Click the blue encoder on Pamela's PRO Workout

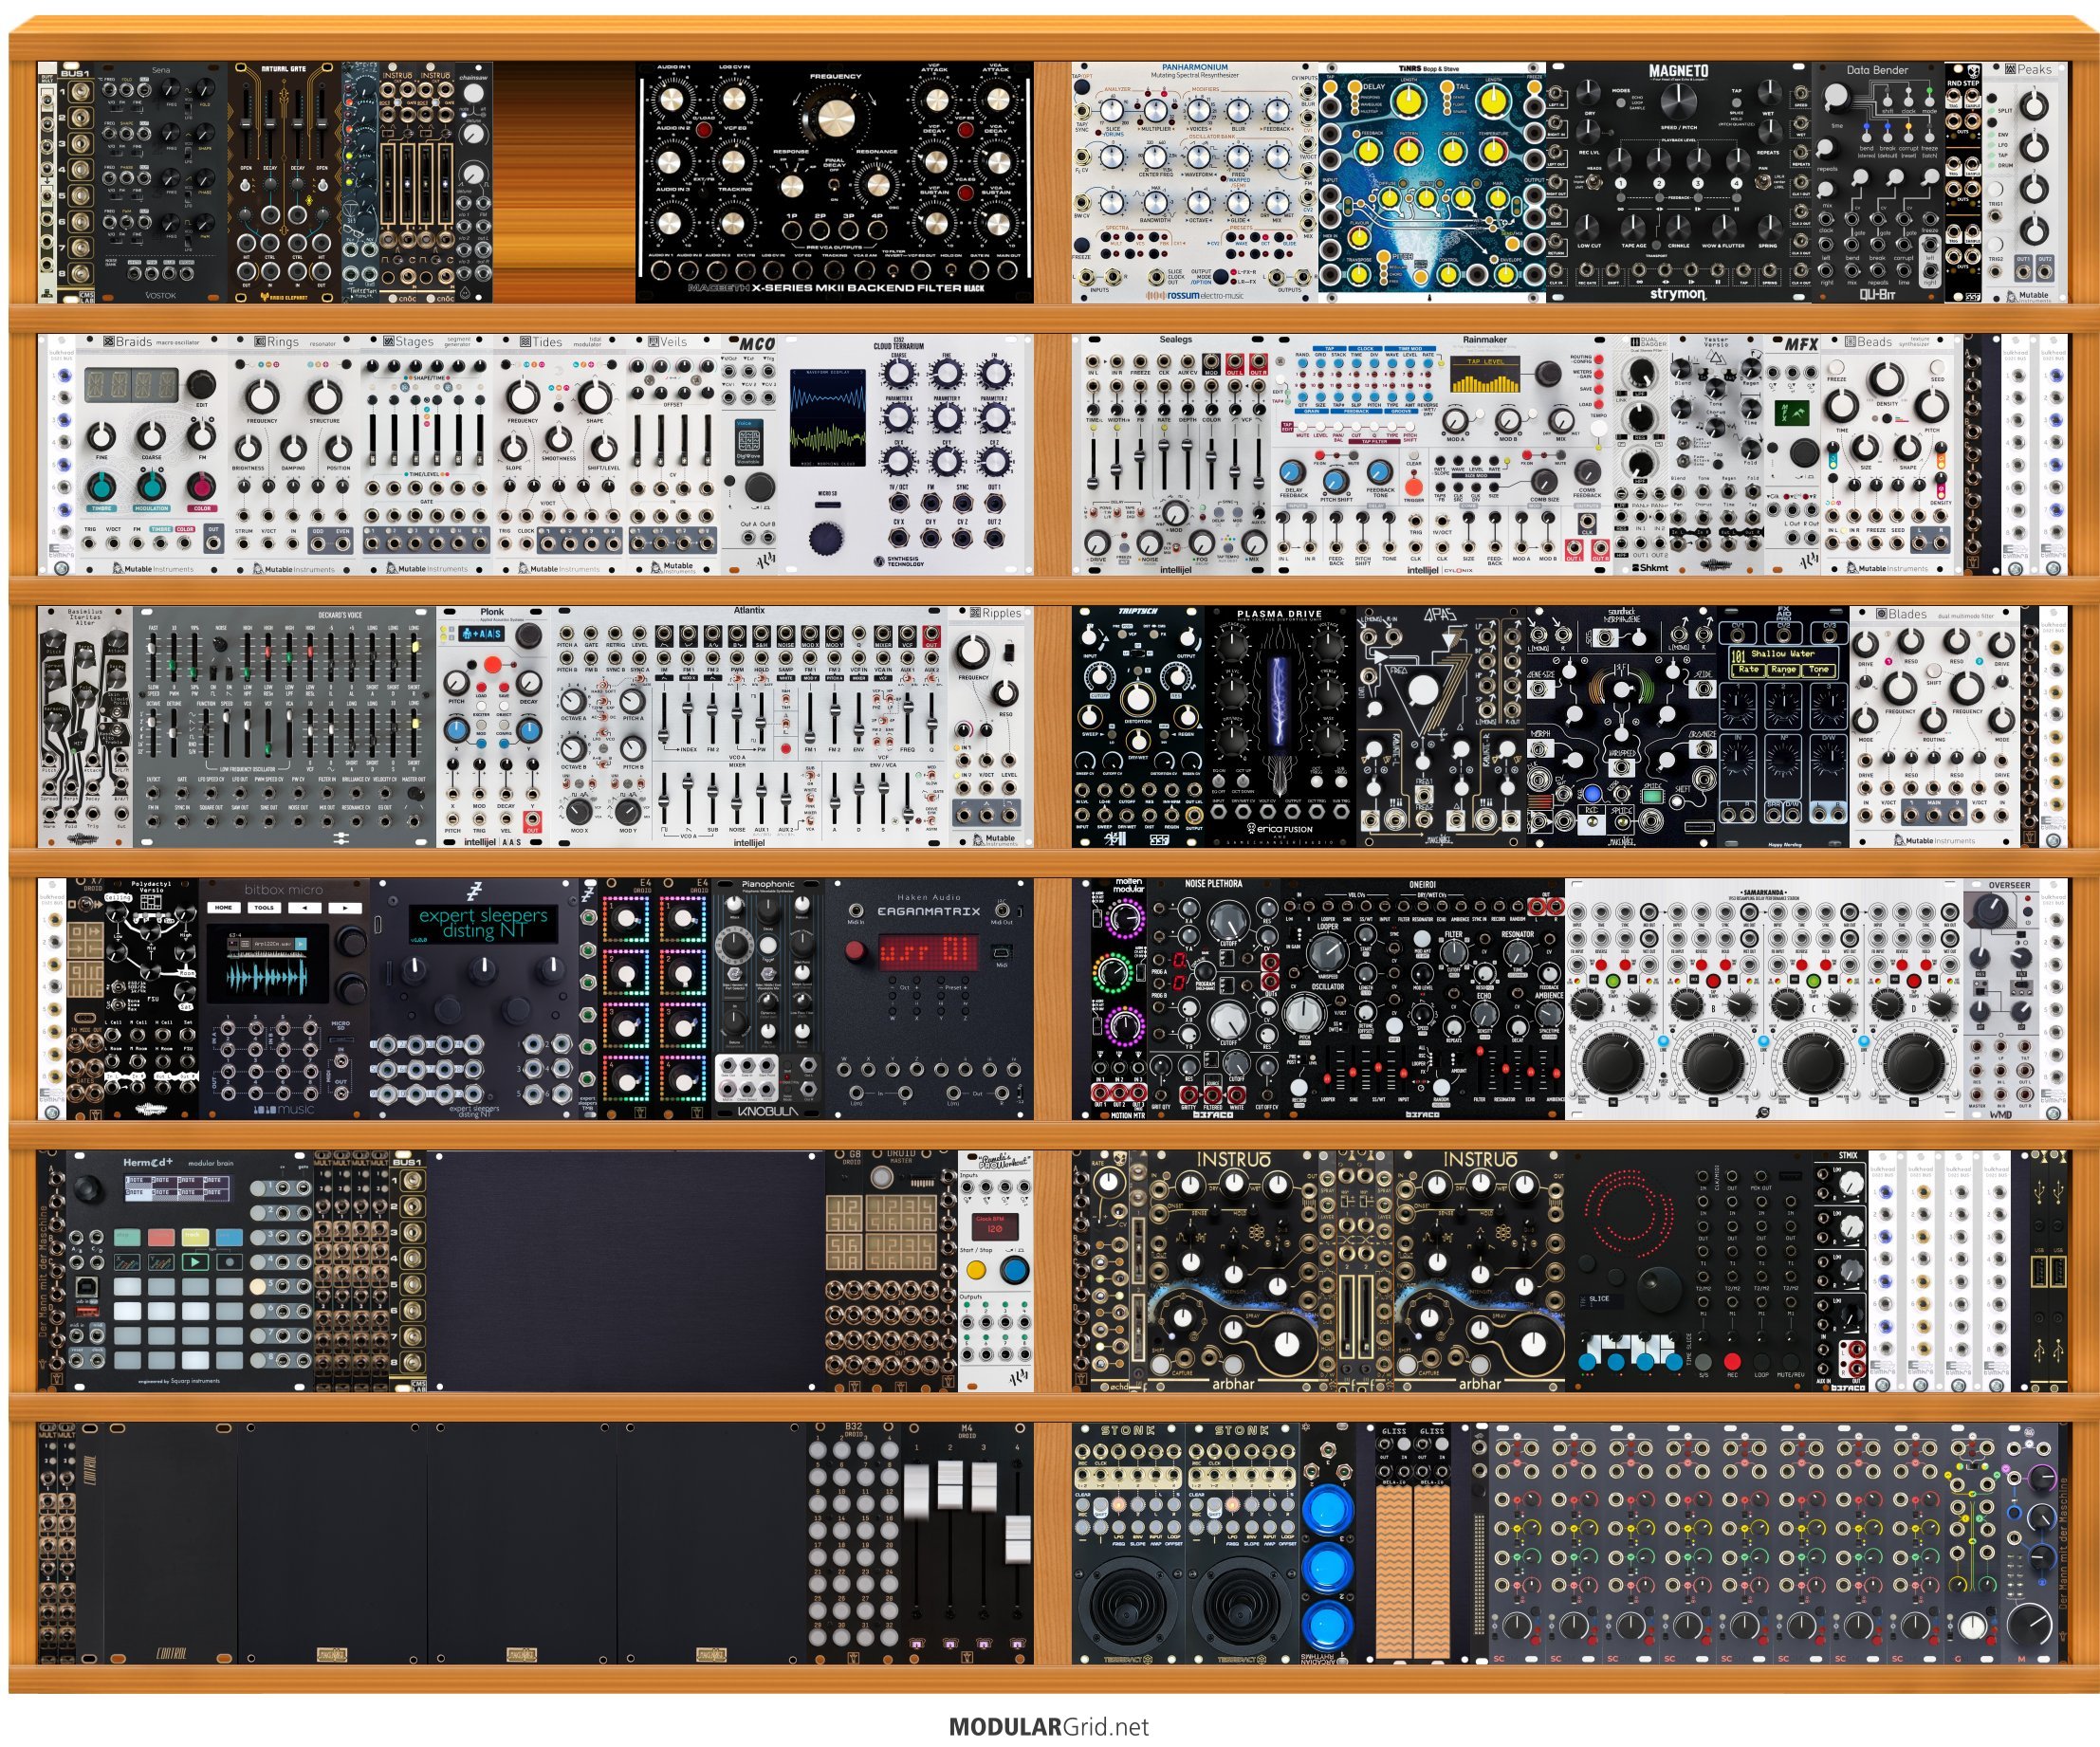1014,1270
